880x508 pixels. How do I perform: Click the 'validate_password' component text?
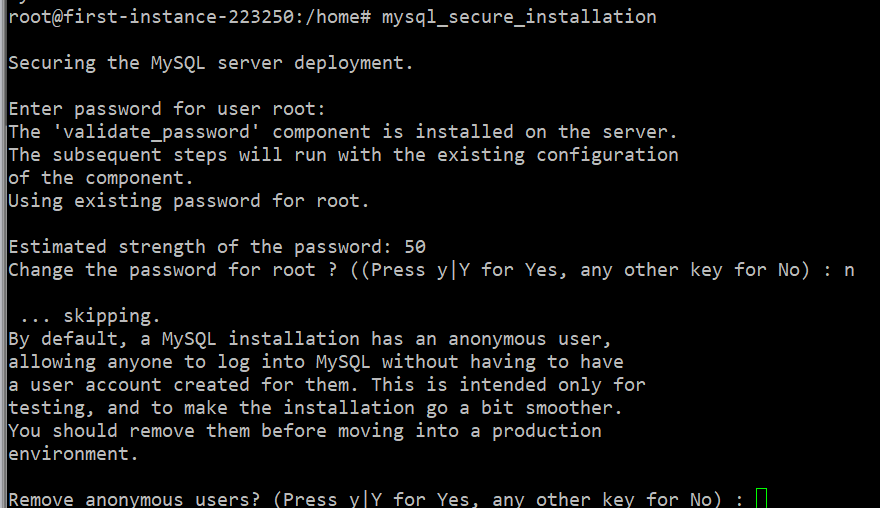pyautogui.click(x=156, y=132)
